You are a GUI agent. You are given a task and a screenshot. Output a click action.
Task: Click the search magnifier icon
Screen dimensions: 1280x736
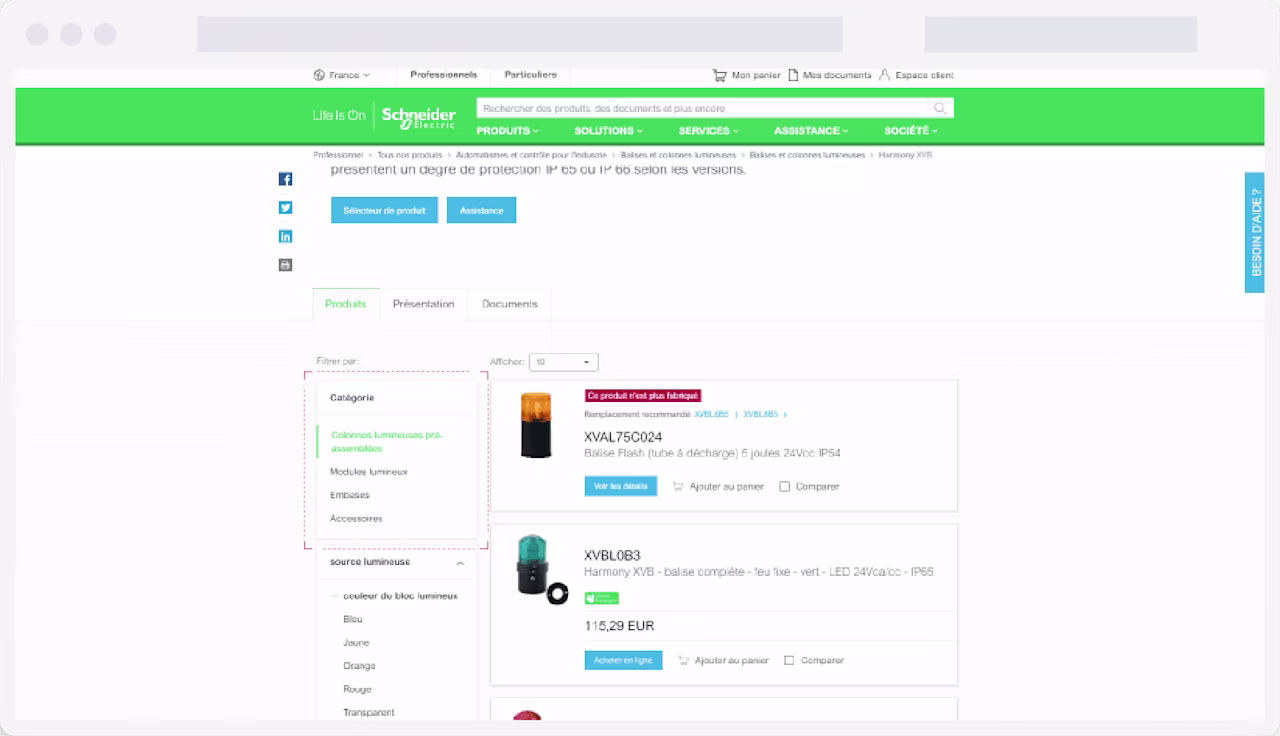[940, 108]
